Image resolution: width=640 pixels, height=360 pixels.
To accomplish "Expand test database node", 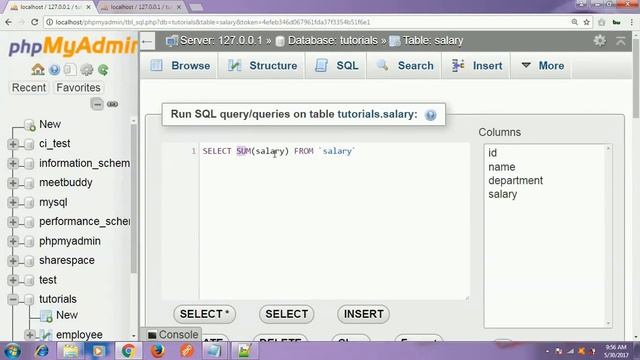I will tap(13, 280).
